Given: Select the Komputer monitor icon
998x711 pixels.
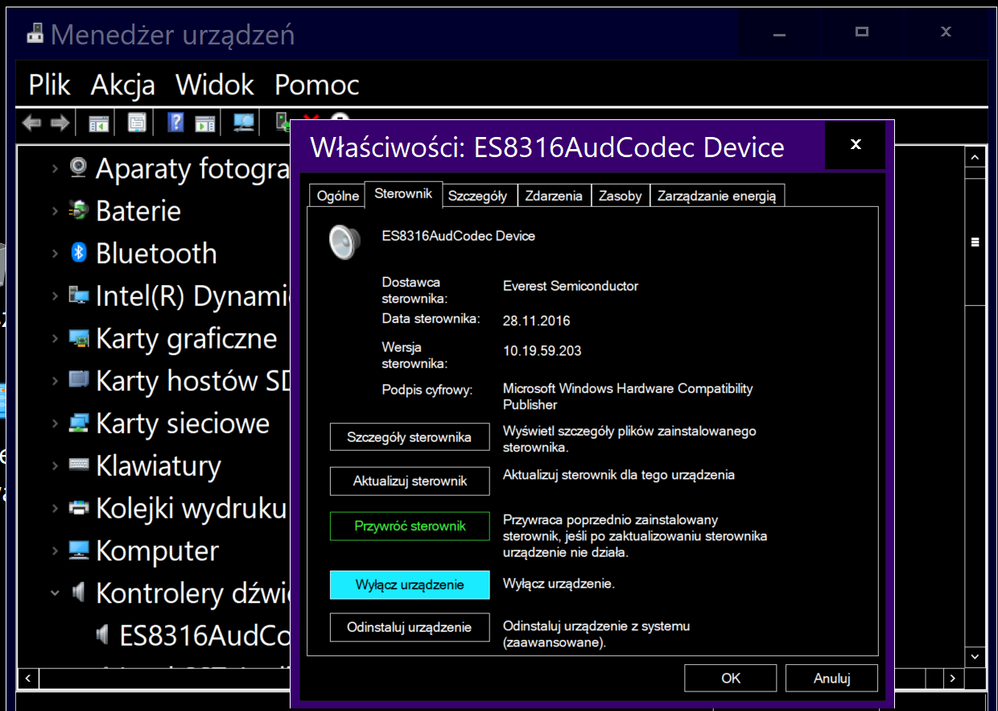Looking at the screenshot, I should [x=78, y=551].
